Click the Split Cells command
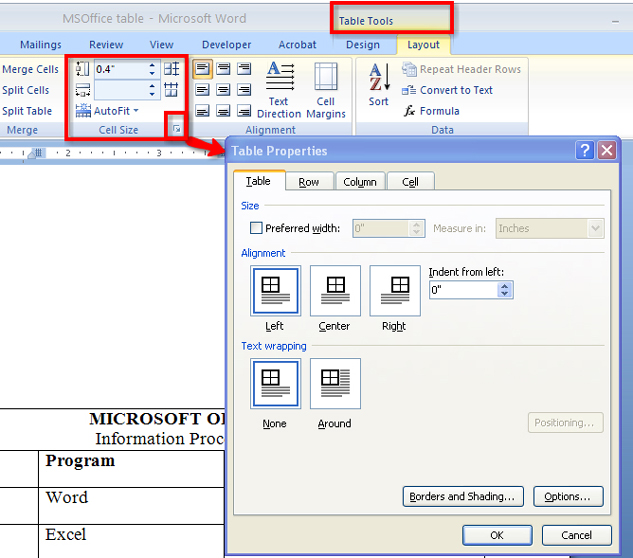The width and height of the screenshot is (633, 558). 25,90
